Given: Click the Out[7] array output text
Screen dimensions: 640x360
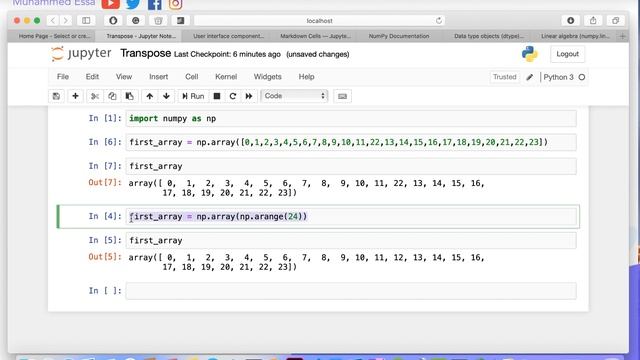Looking at the screenshot, I should [x=307, y=188].
